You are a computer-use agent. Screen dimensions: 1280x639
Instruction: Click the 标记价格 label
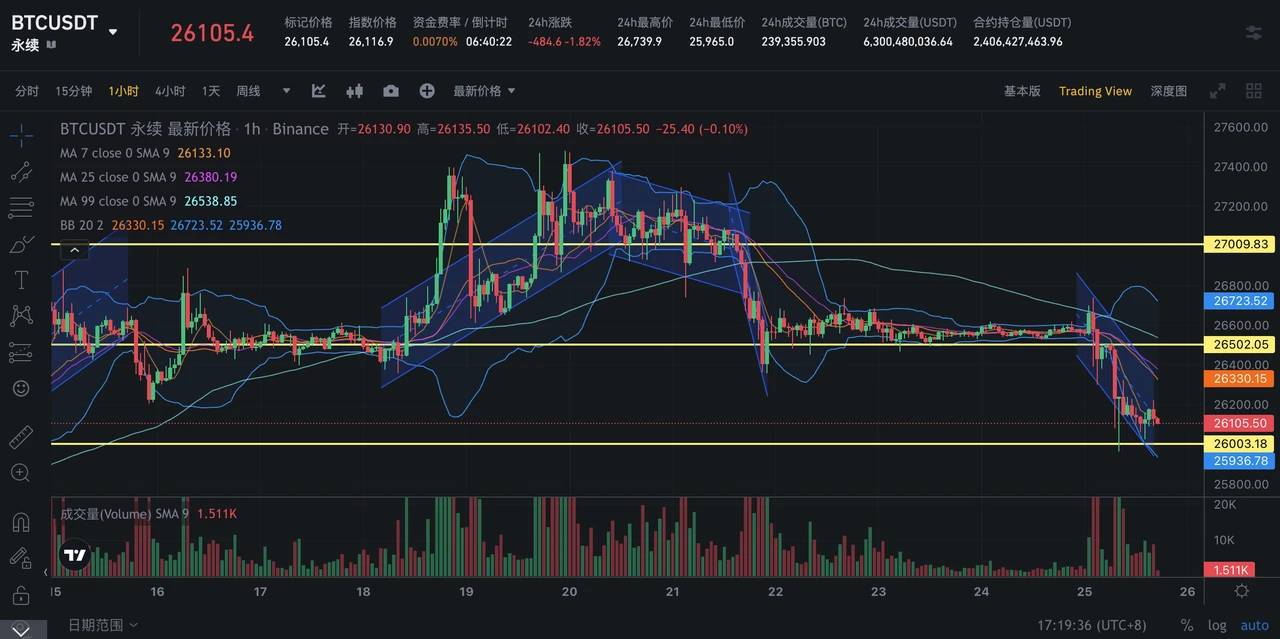308,22
